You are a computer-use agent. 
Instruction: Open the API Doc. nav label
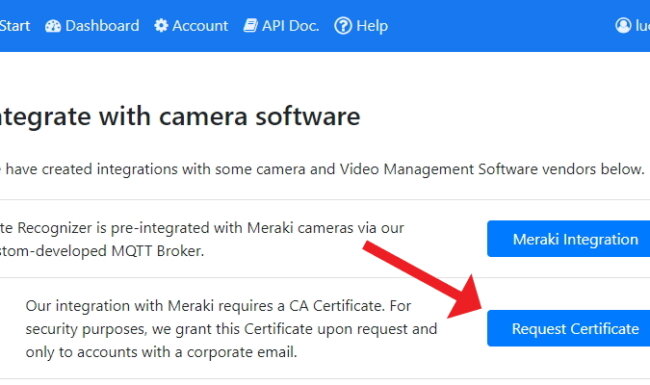(291, 26)
